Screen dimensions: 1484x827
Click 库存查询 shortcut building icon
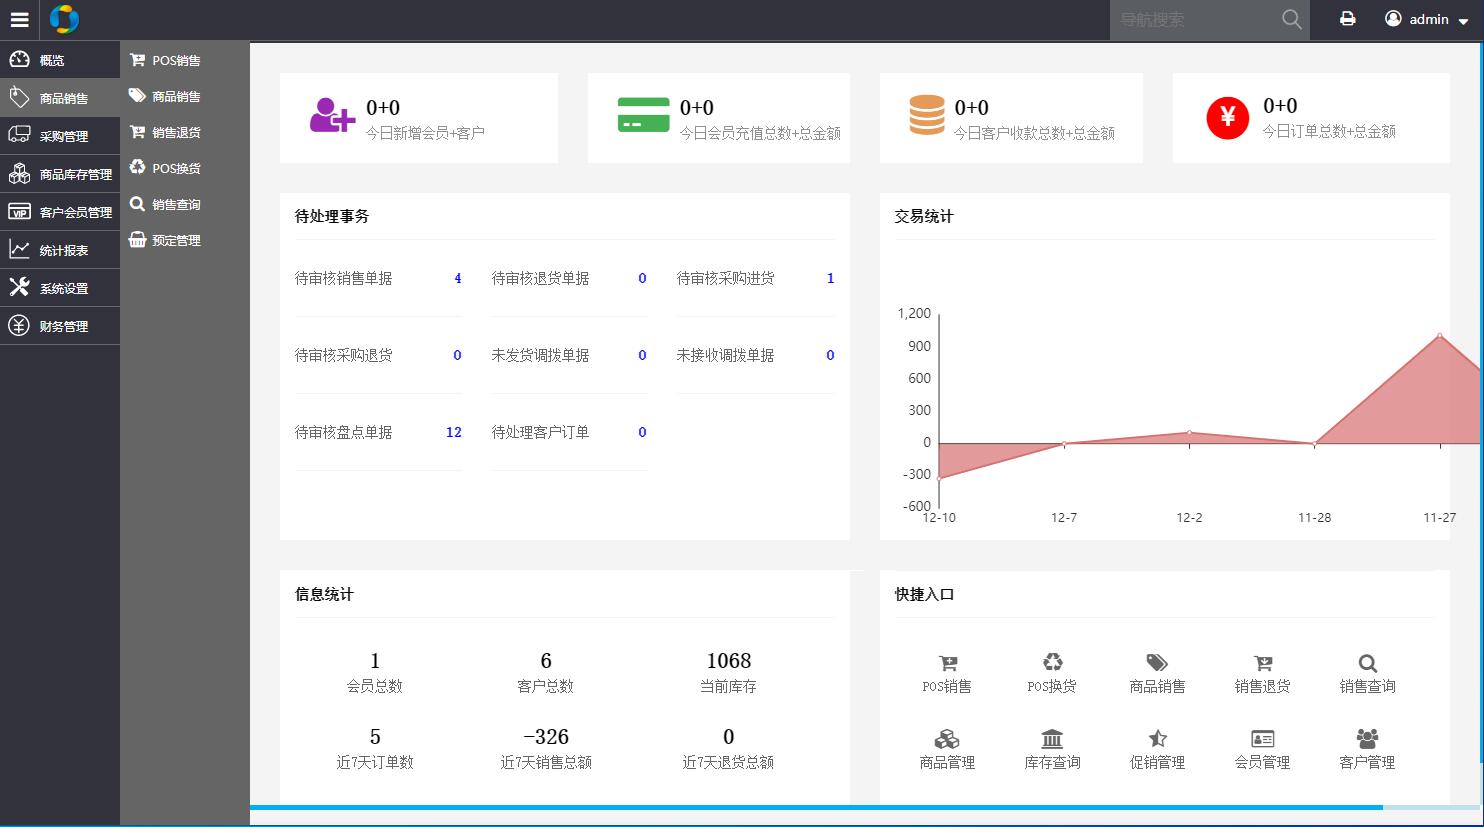[1052, 738]
